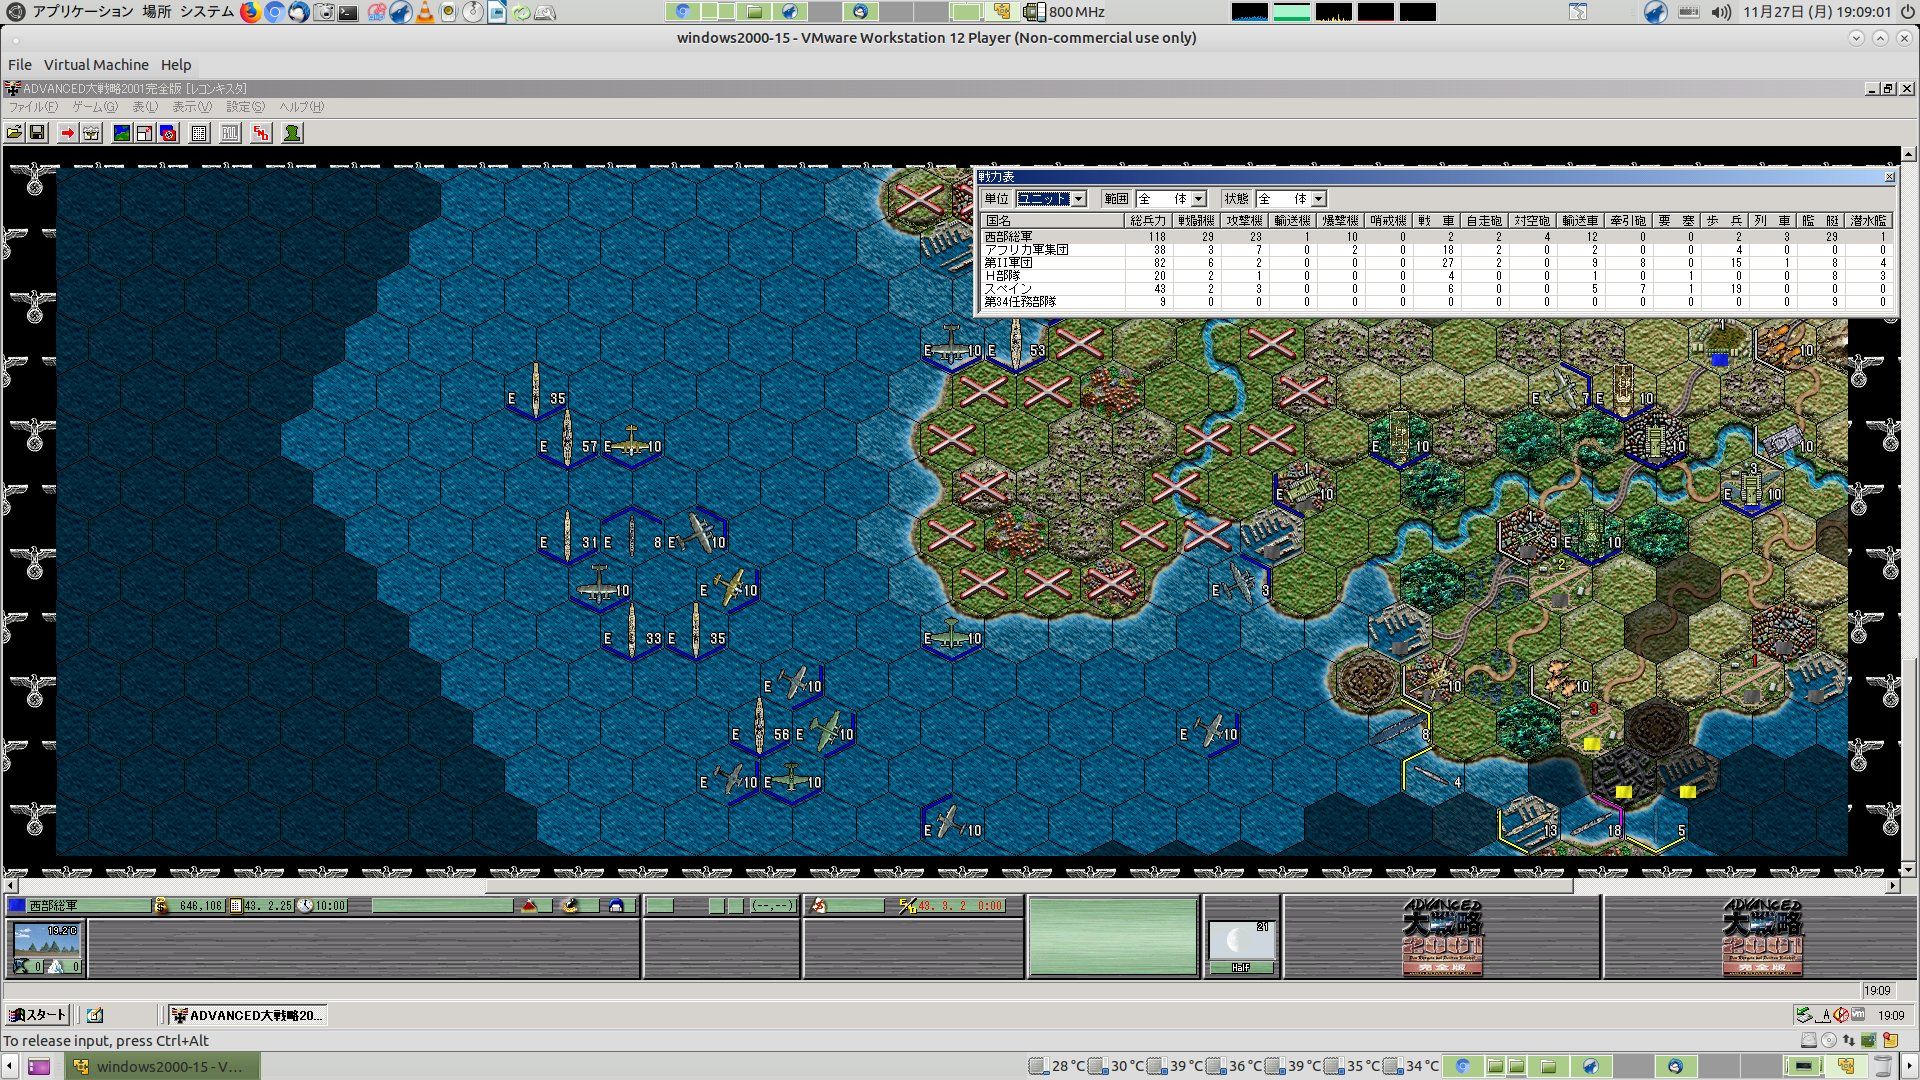The image size is (1920, 1080).
Task: Sort table by 国名 column header
Action: [x=1051, y=221]
